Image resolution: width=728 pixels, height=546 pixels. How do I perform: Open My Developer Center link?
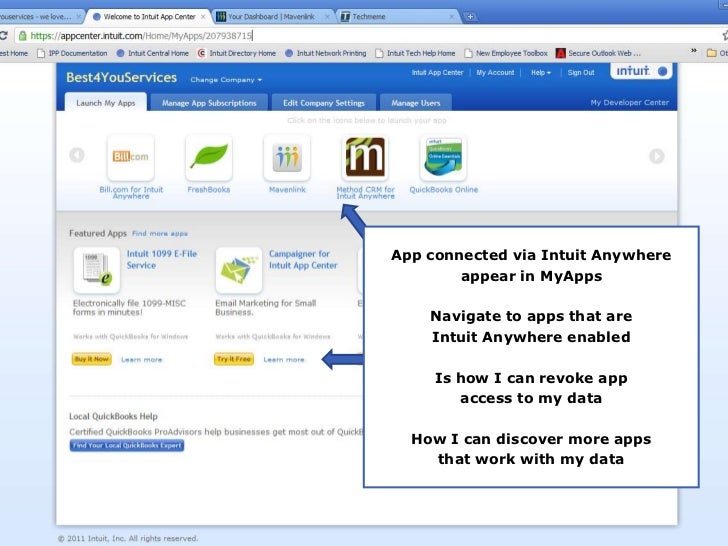click(630, 102)
